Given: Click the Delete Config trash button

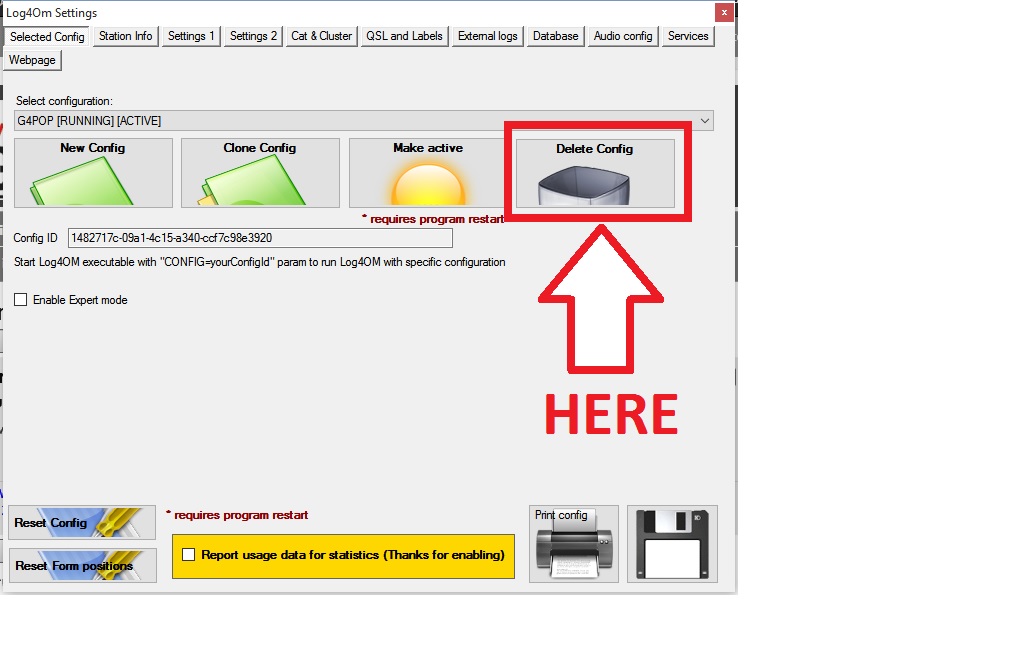Looking at the screenshot, I should pos(595,173).
